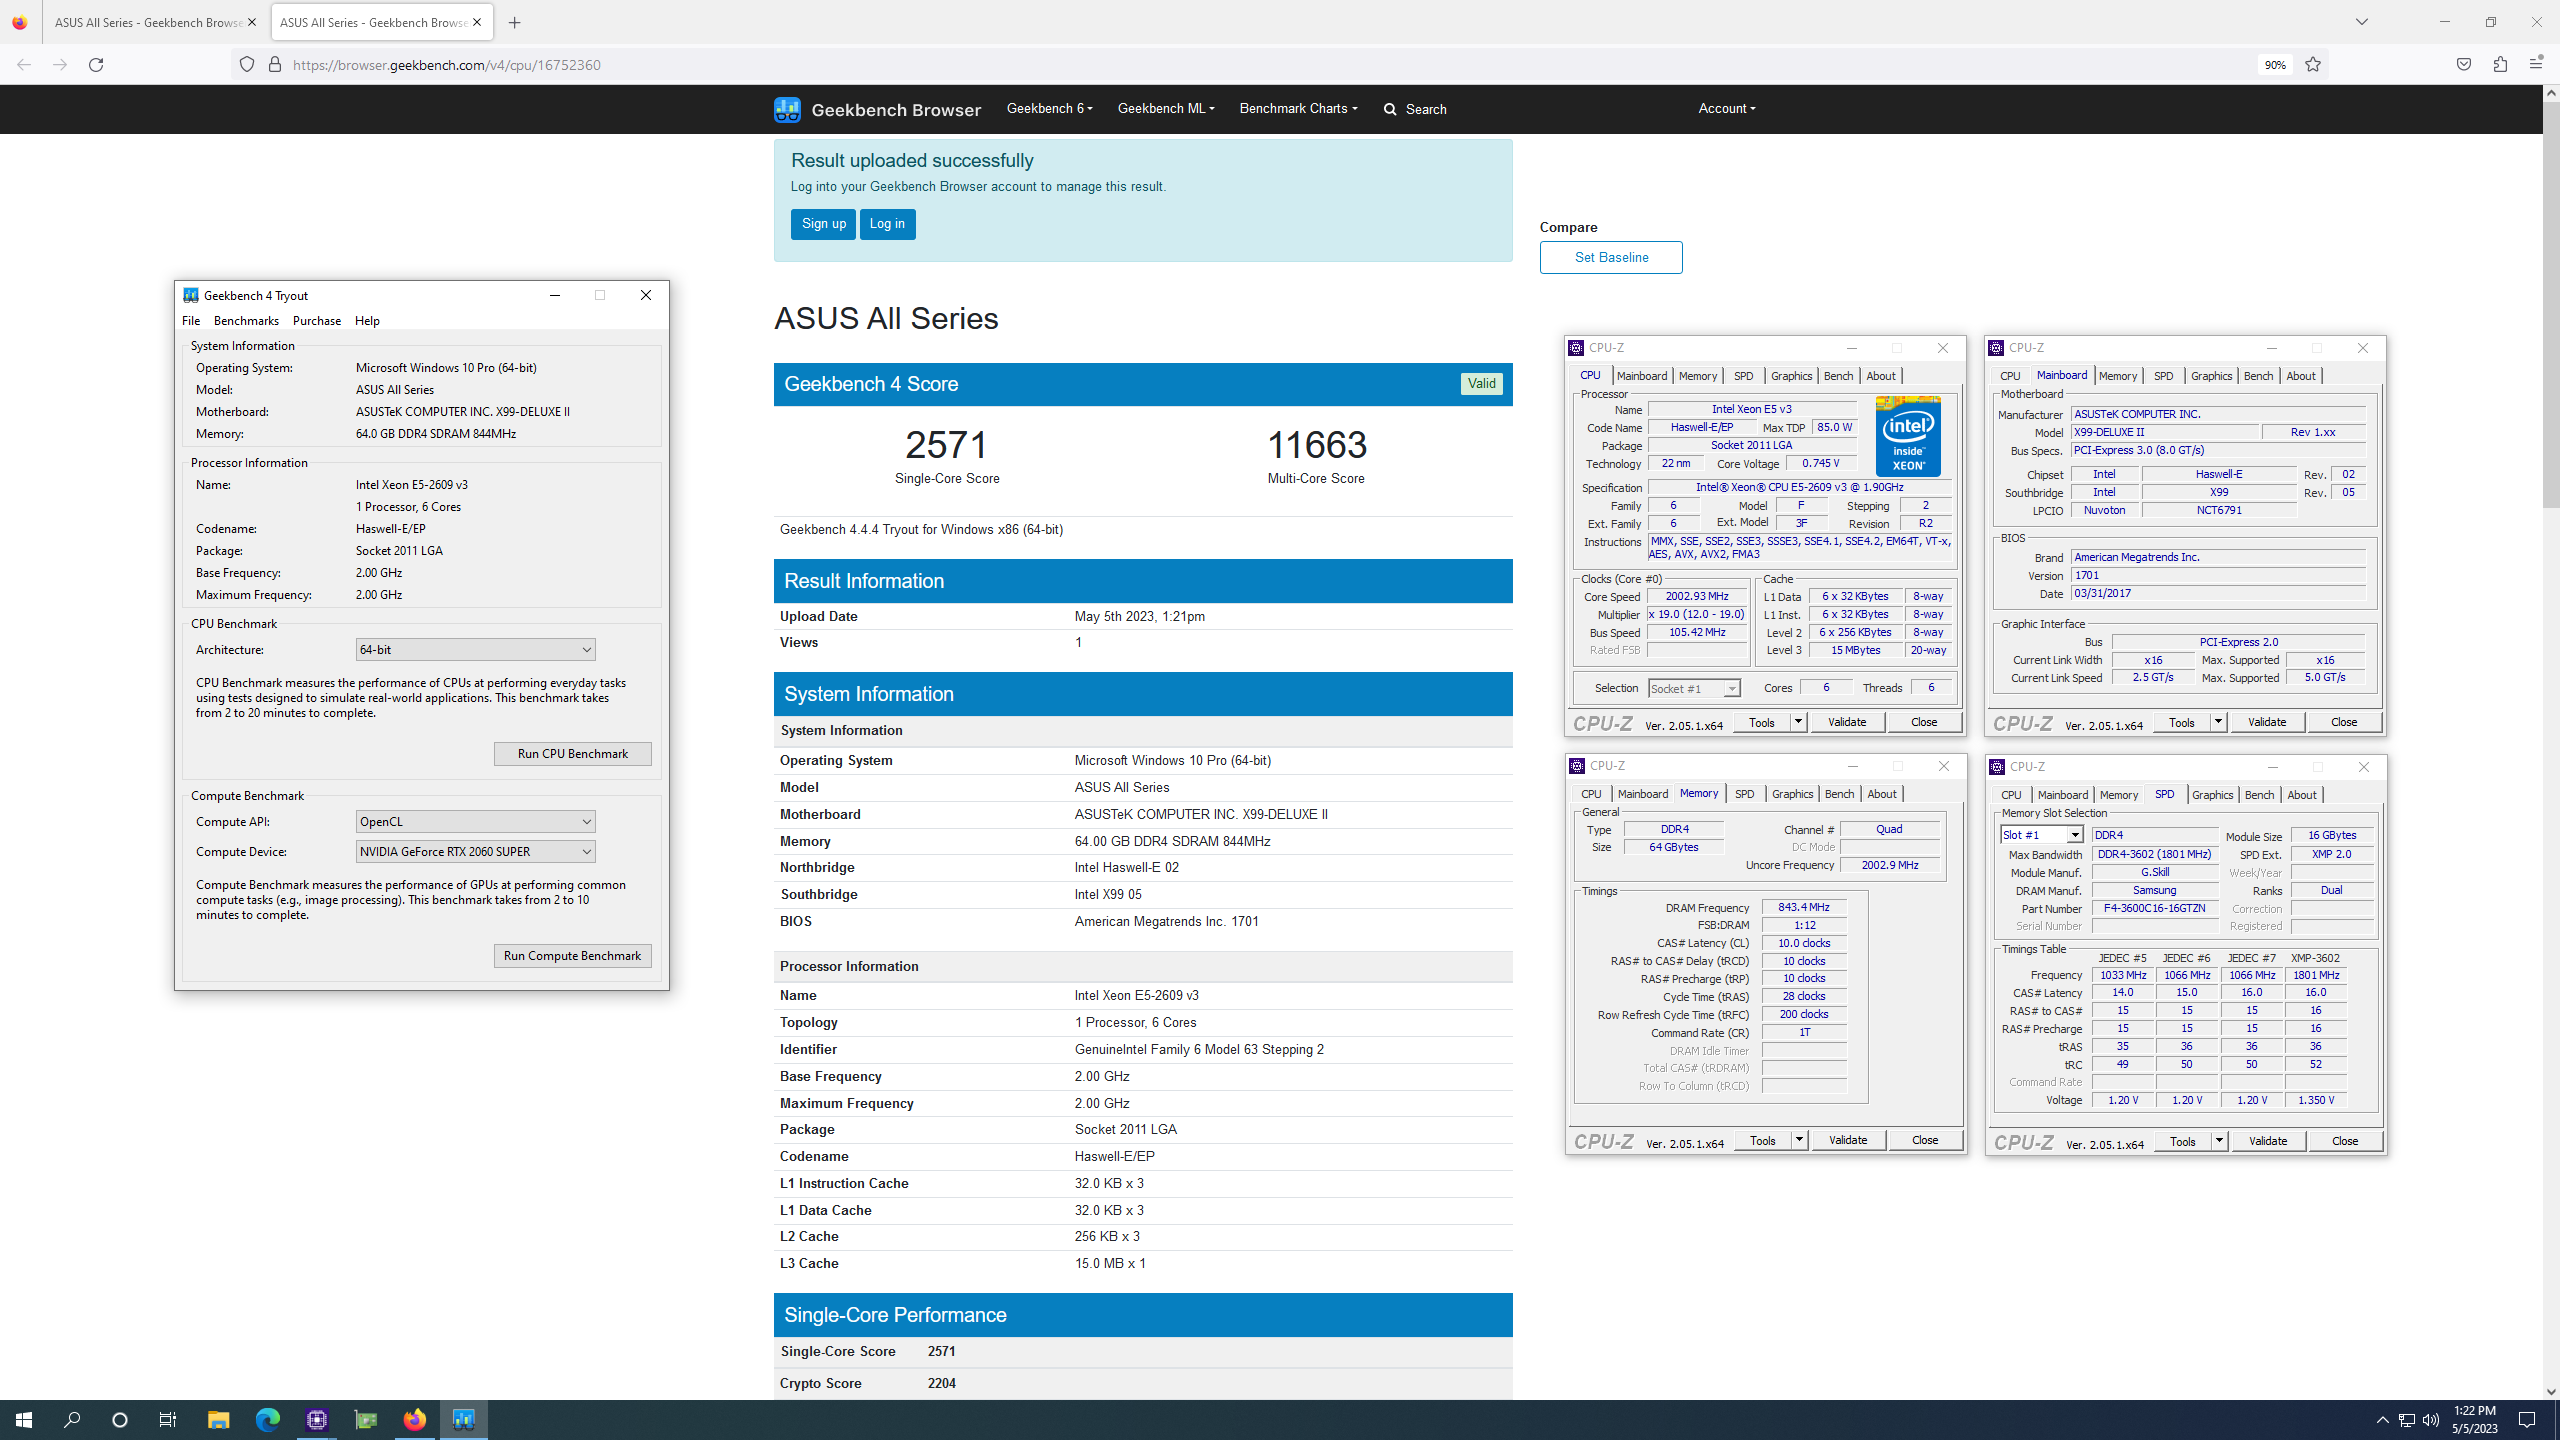Expand the Benchmark Charts menu

tap(1298, 108)
